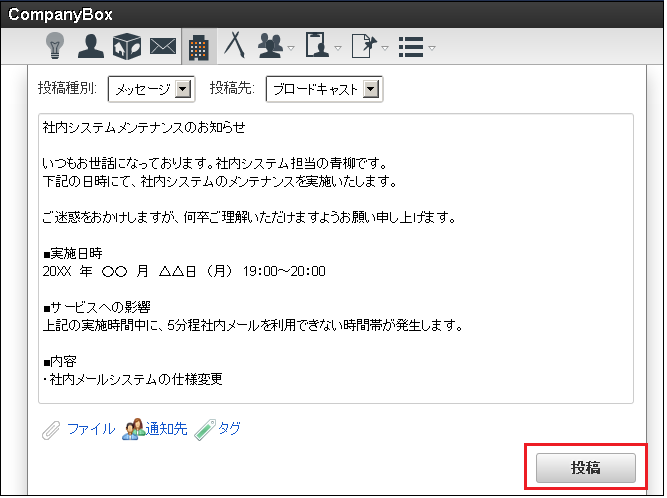667x498 pixels.
Task: Open the ファイル link
Action: click(91, 429)
